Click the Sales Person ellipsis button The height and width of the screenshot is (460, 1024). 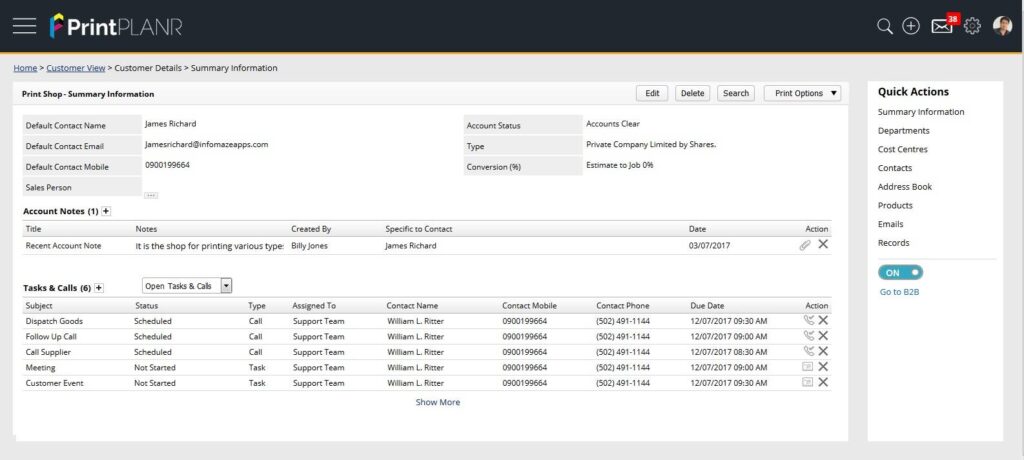pyautogui.click(x=151, y=195)
